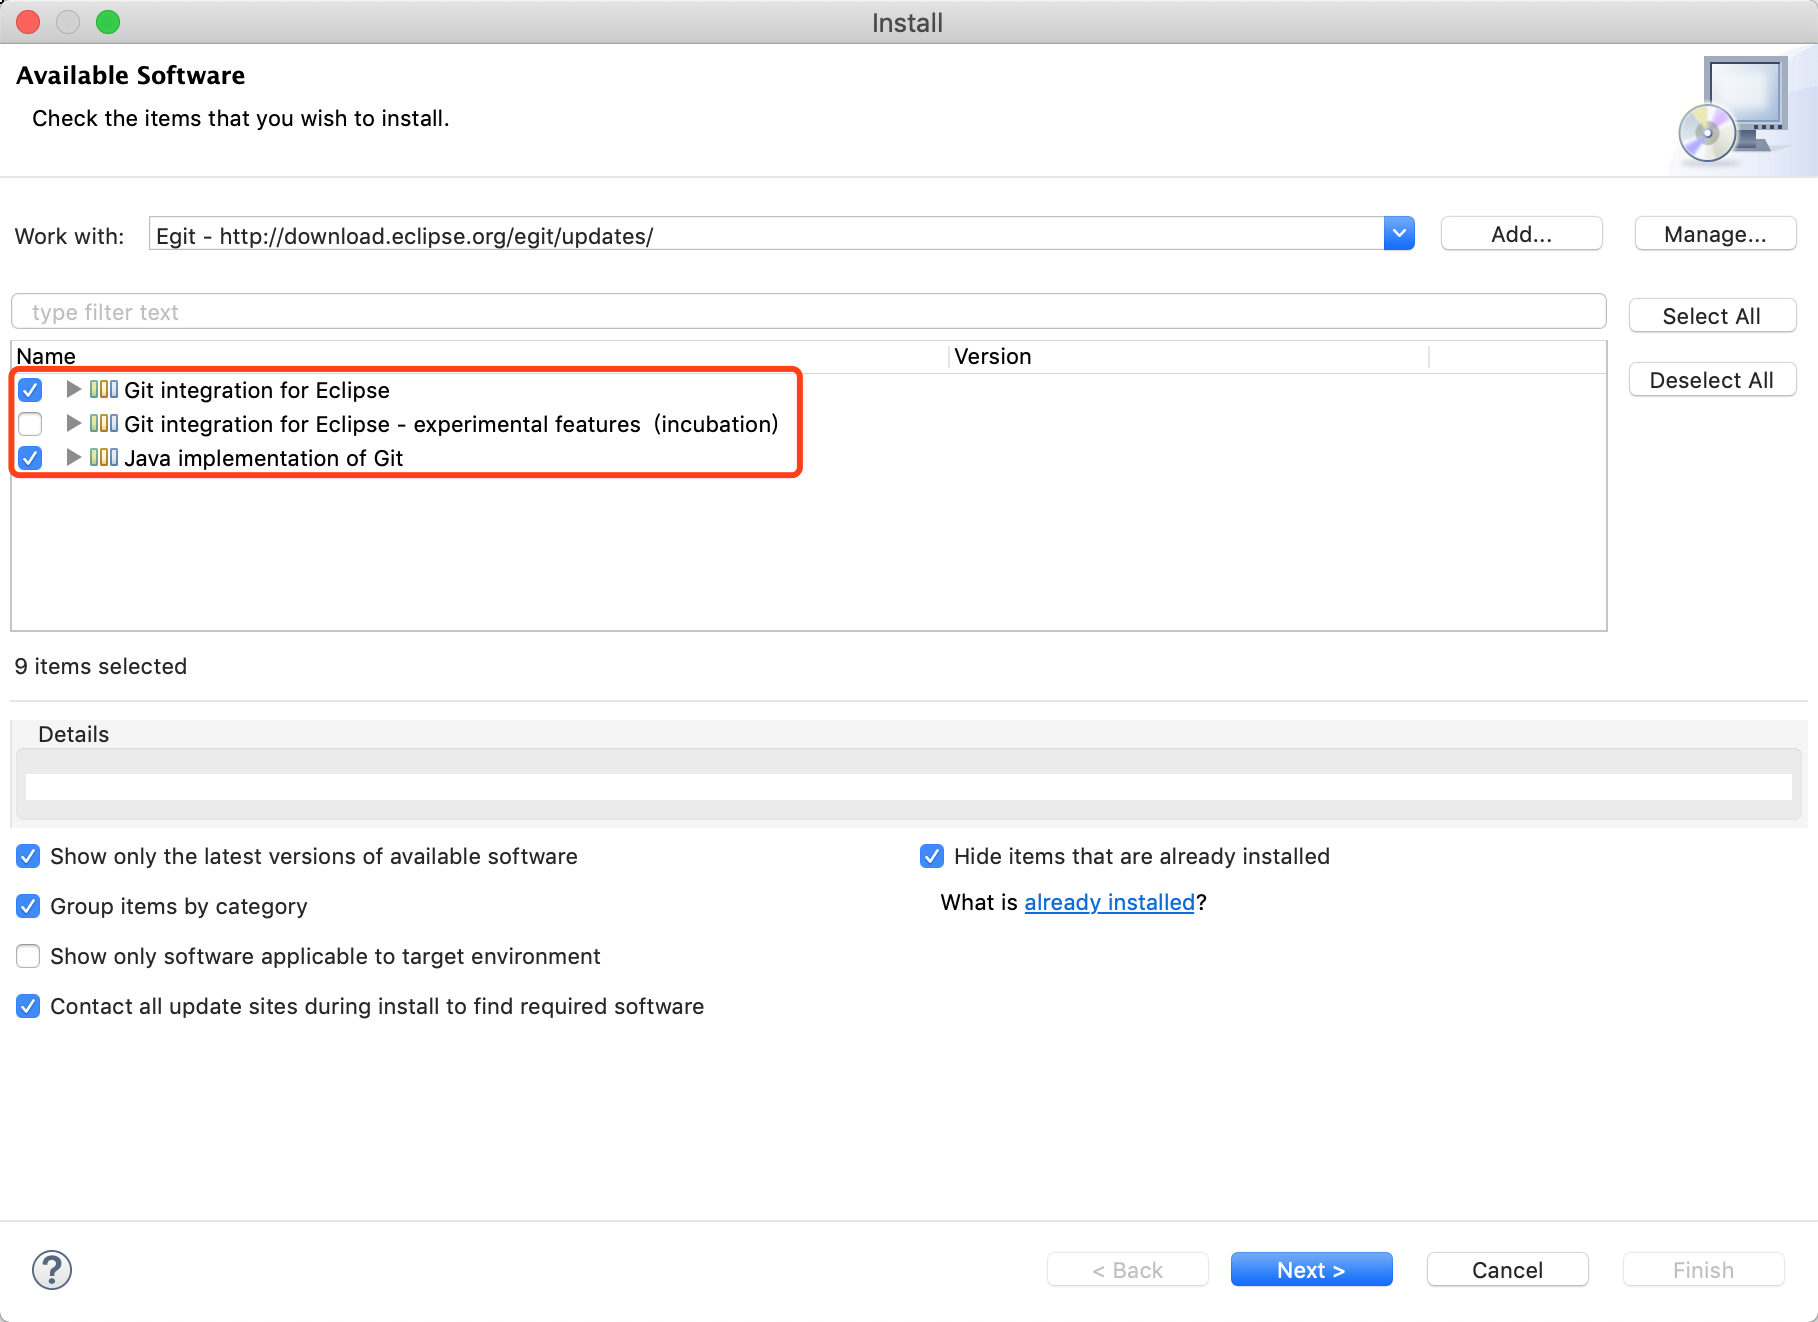Image resolution: width=1818 pixels, height=1322 pixels.
Task: Click the Add... button
Action: coord(1521,234)
